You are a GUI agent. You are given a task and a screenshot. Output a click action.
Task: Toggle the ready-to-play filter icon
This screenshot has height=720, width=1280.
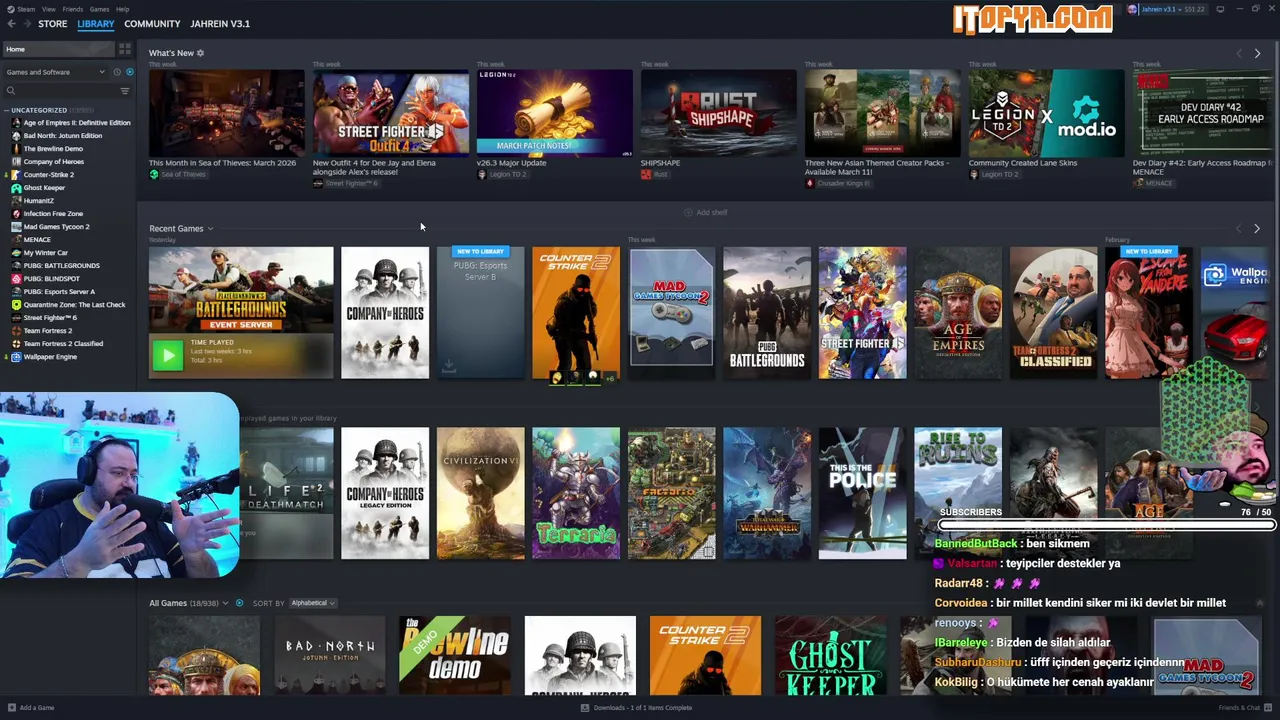[129, 72]
